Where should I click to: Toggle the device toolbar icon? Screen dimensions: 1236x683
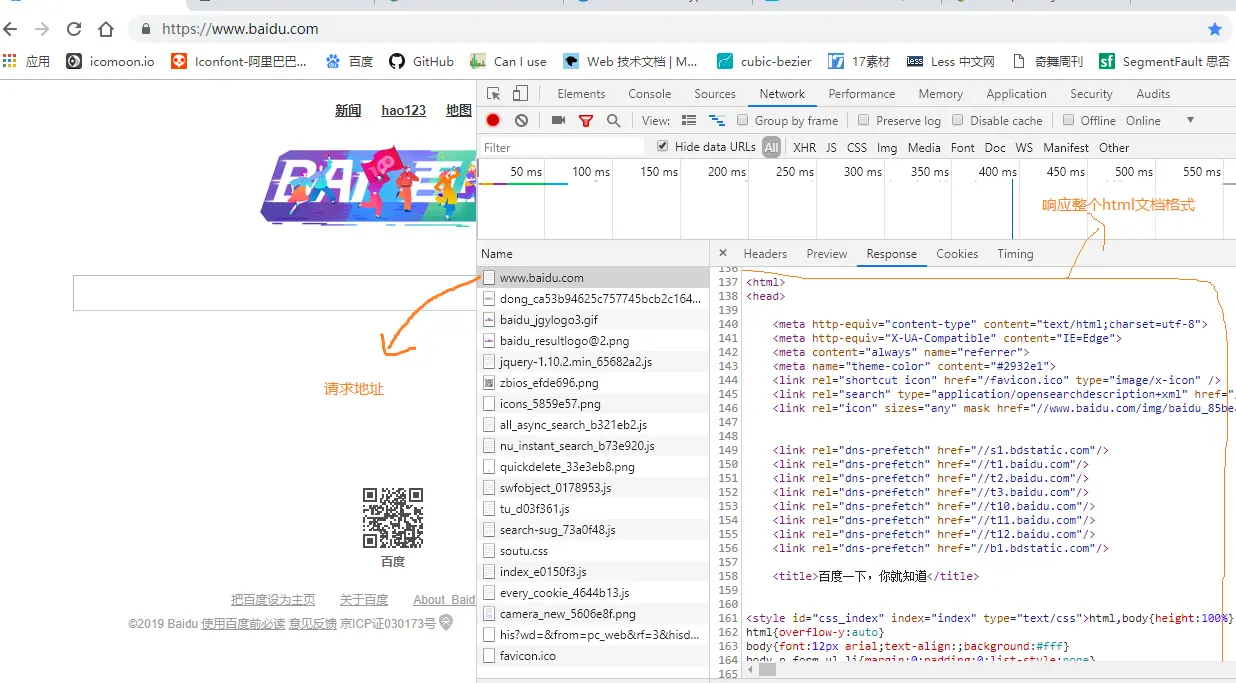click(520, 94)
